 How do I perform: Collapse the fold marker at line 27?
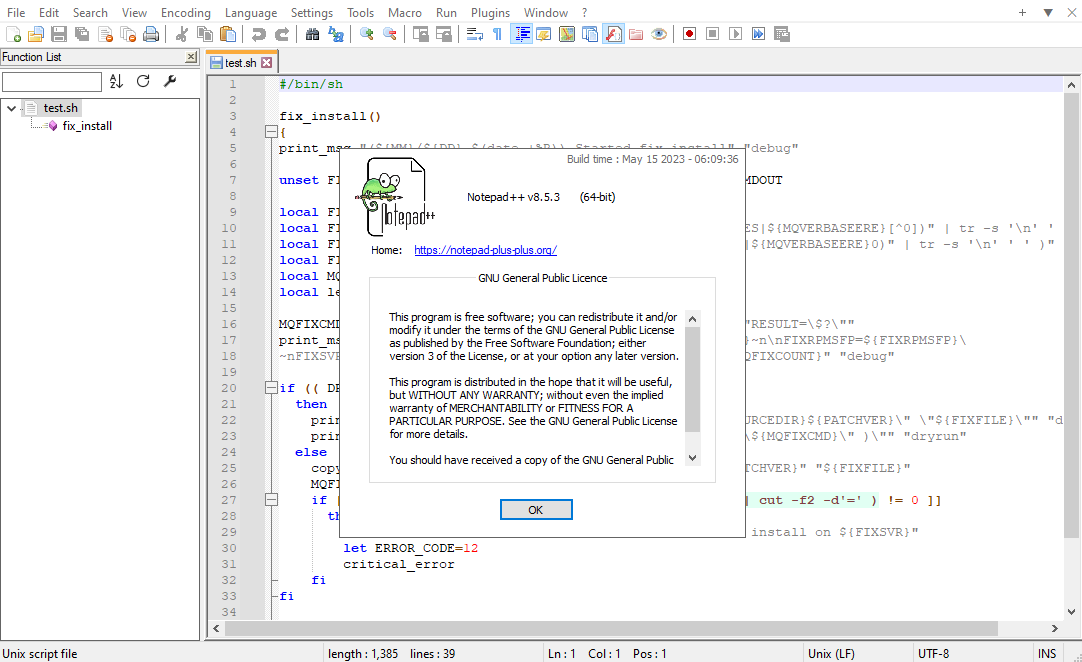[271, 500]
